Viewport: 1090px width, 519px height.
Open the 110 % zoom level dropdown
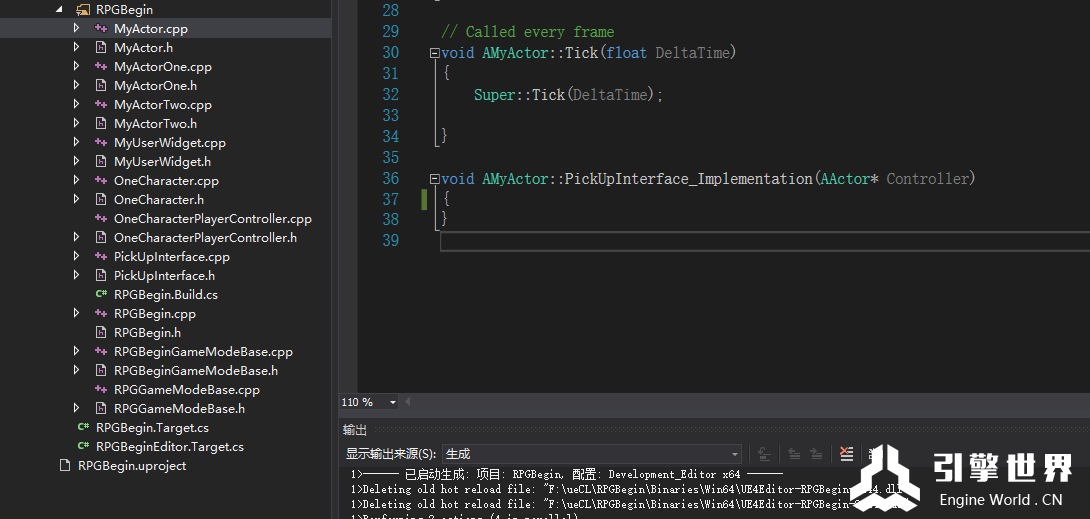[x=393, y=402]
